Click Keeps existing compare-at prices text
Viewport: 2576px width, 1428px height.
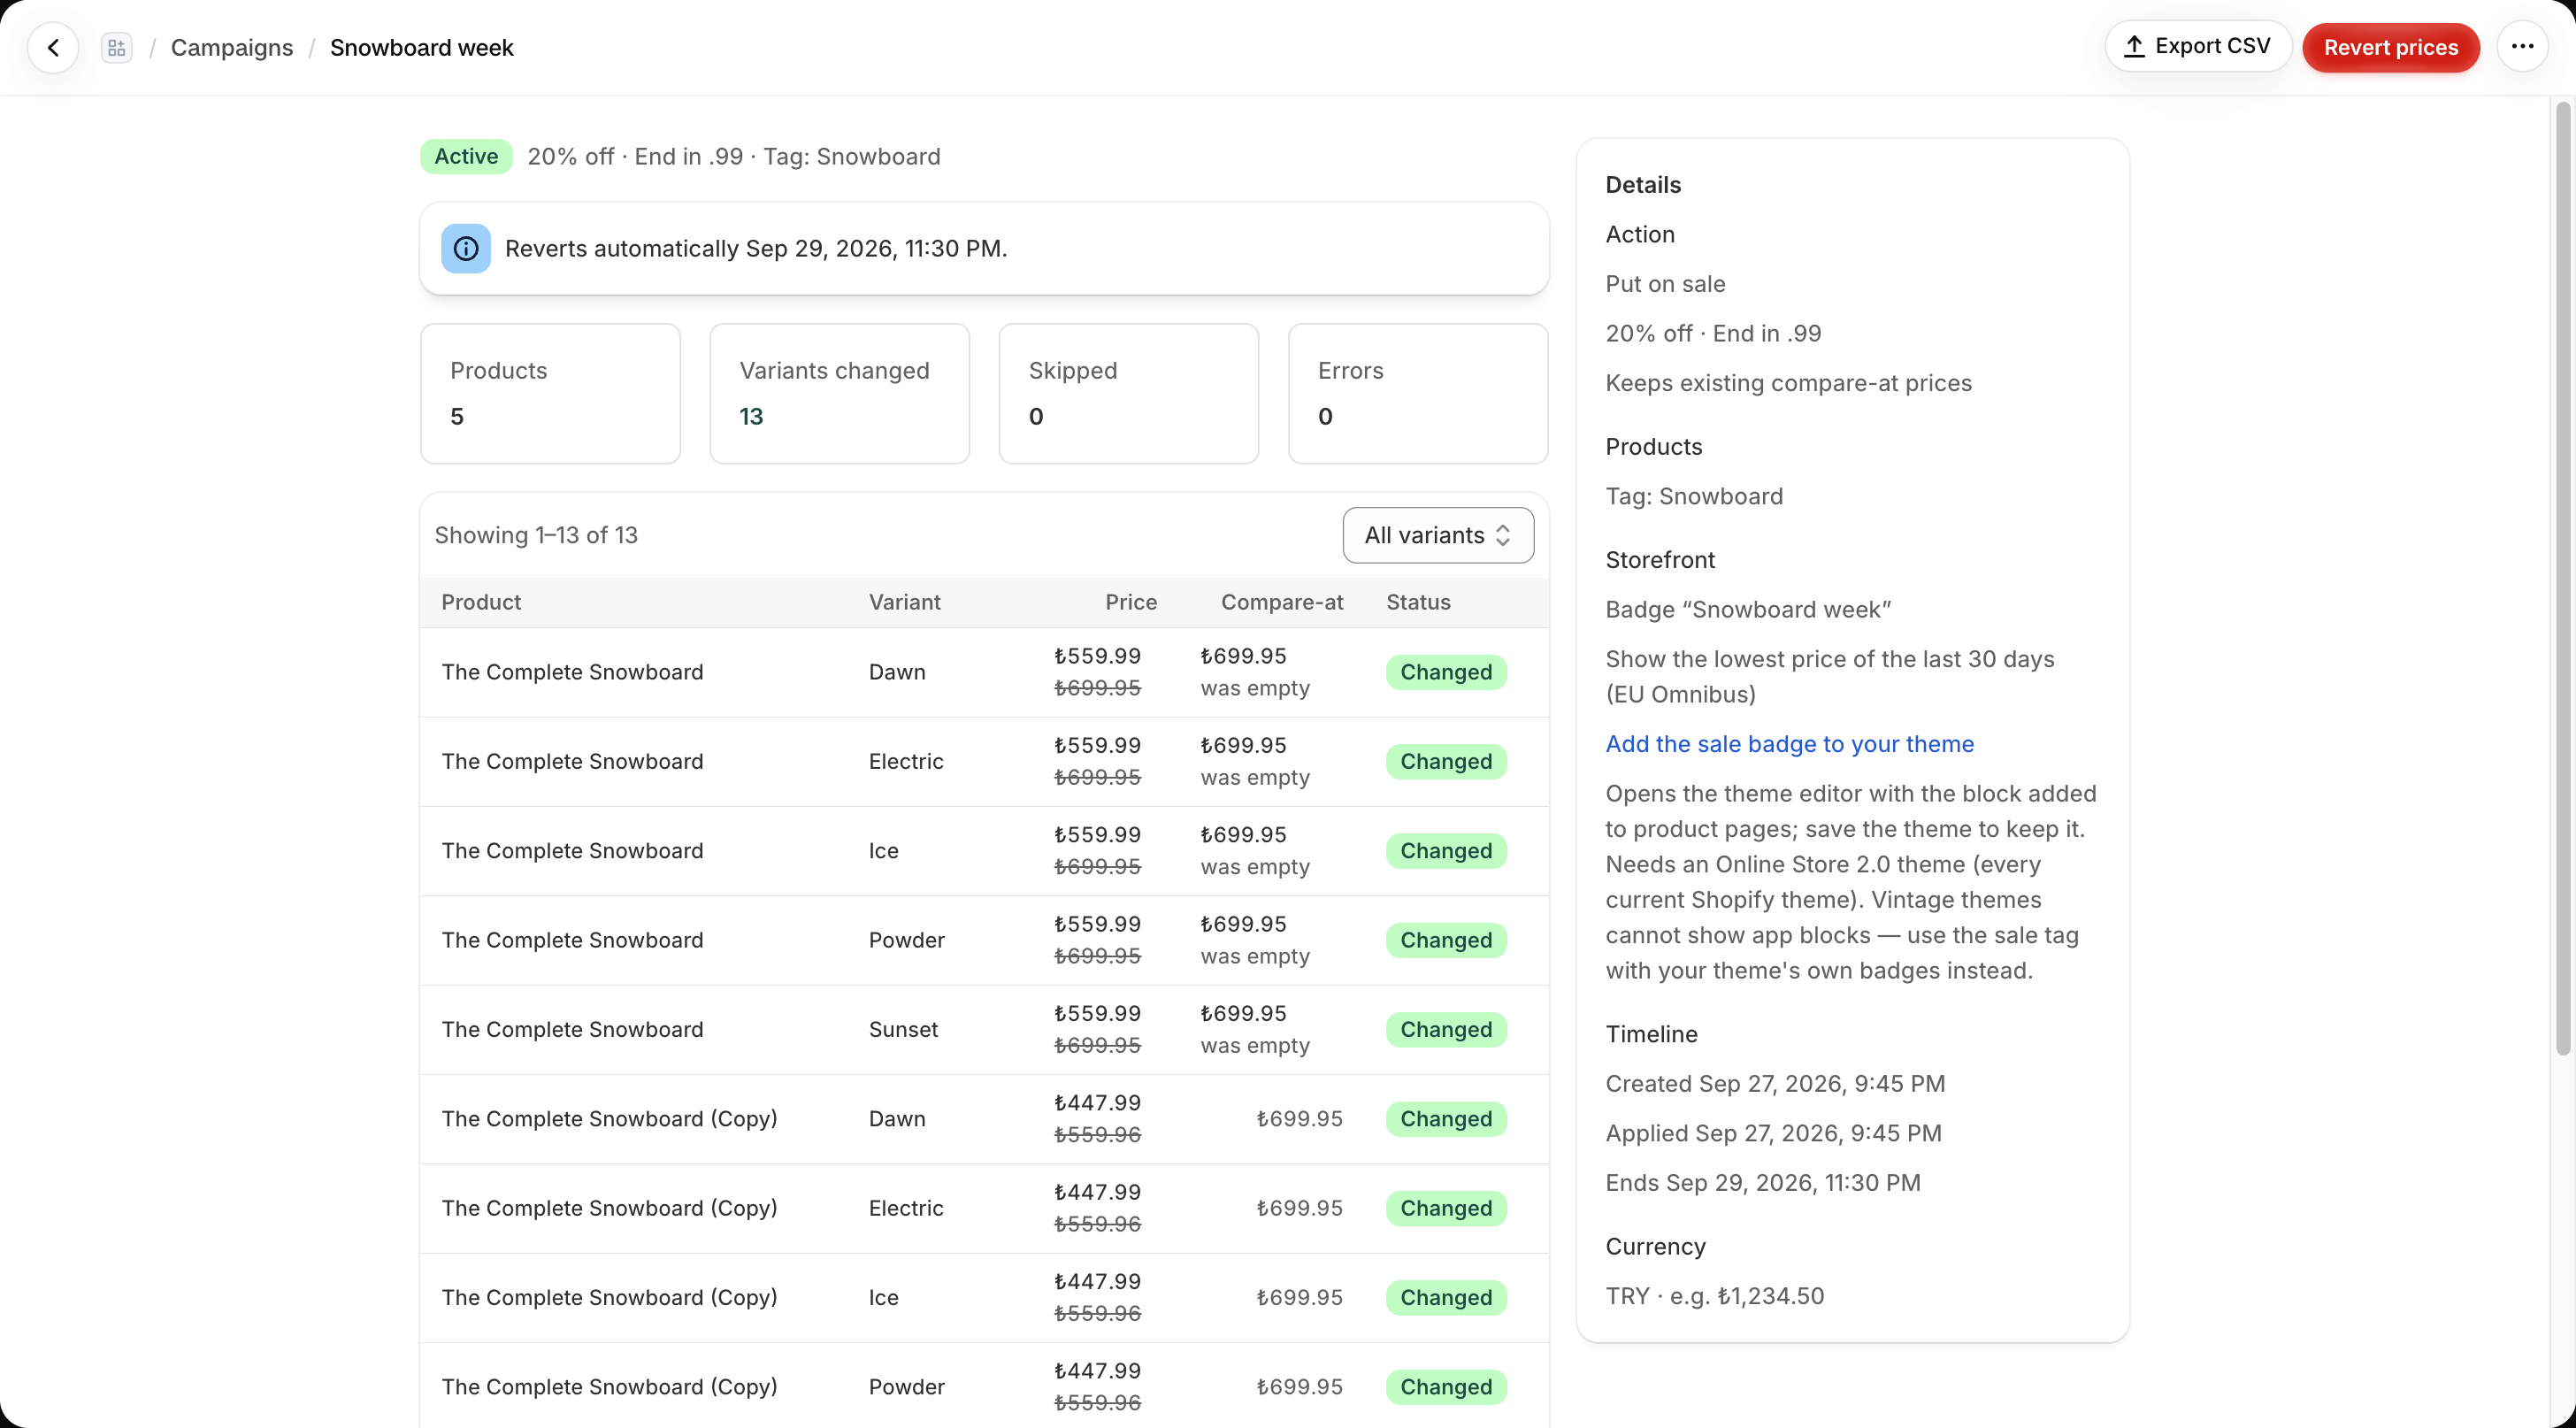tap(1788, 383)
